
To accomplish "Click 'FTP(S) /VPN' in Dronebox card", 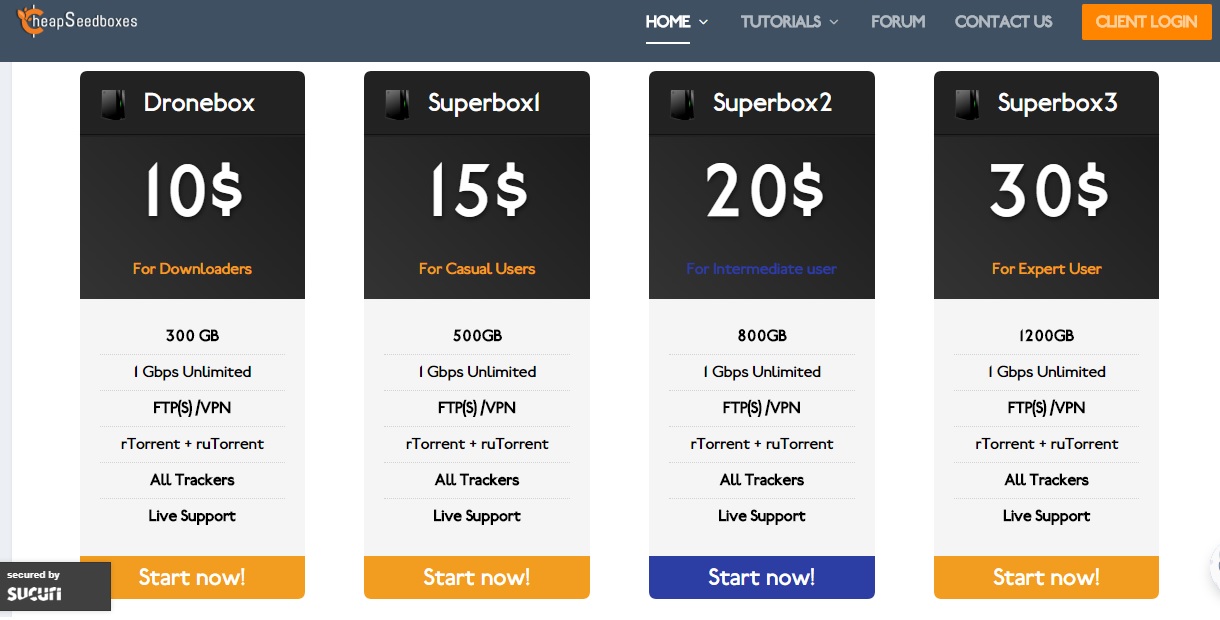I will pyautogui.click(x=192, y=408).
